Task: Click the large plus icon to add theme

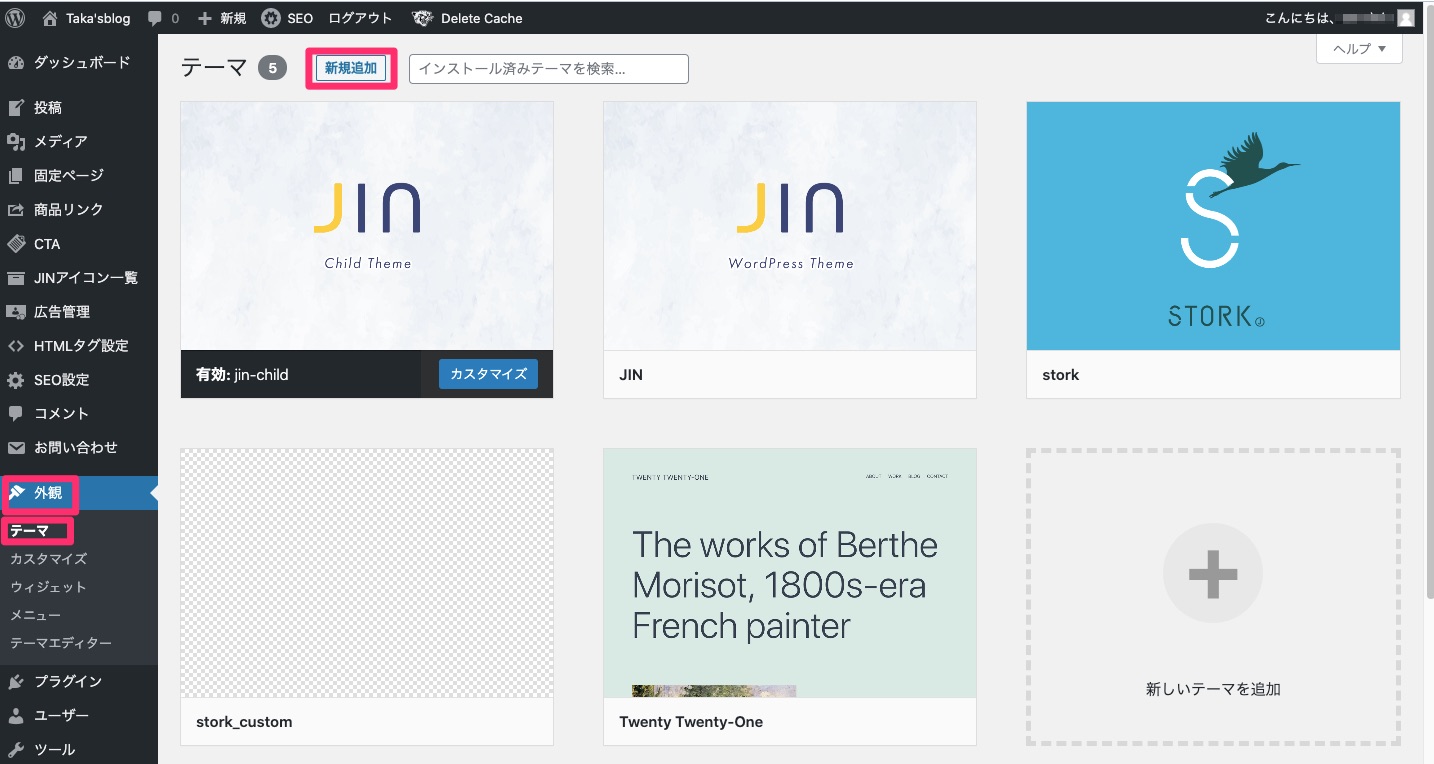Action: (1212, 574)
